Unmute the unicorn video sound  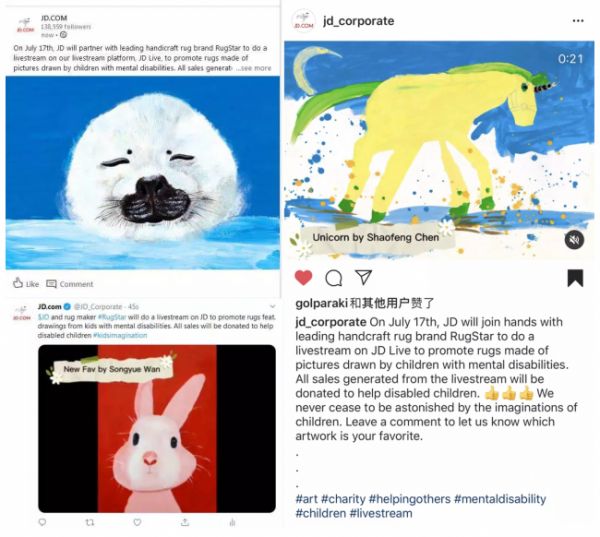[x=574, y=240]
